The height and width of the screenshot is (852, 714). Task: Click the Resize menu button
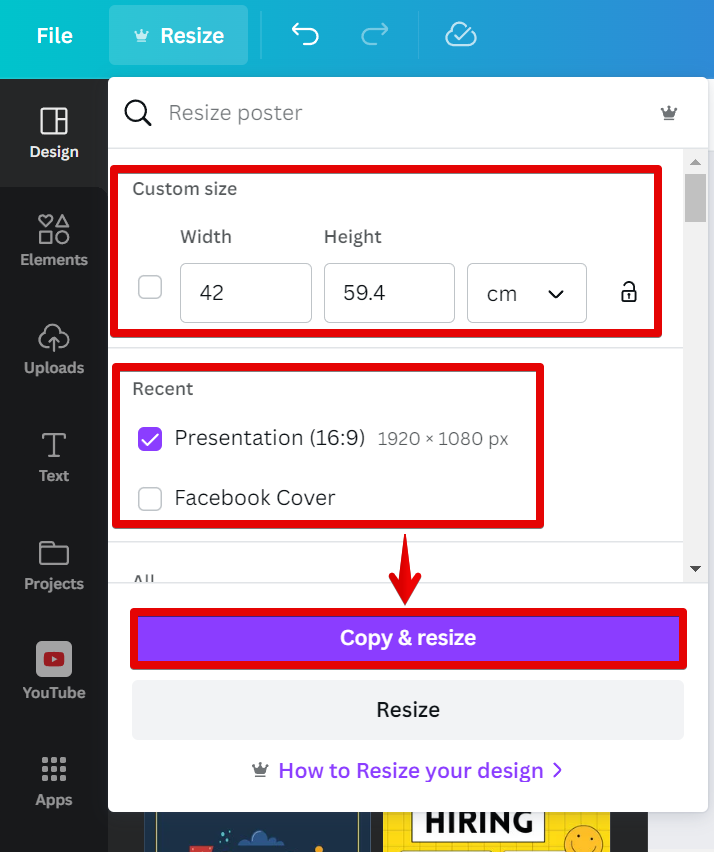point(179,36)
